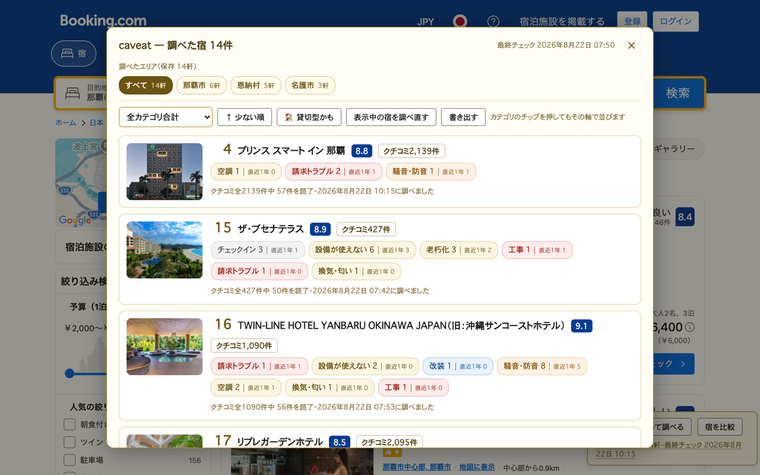Screen dimensions: 760x475
Task: Filter by 那覇市 6軒 area chip
Action: (x=201, y=85)
